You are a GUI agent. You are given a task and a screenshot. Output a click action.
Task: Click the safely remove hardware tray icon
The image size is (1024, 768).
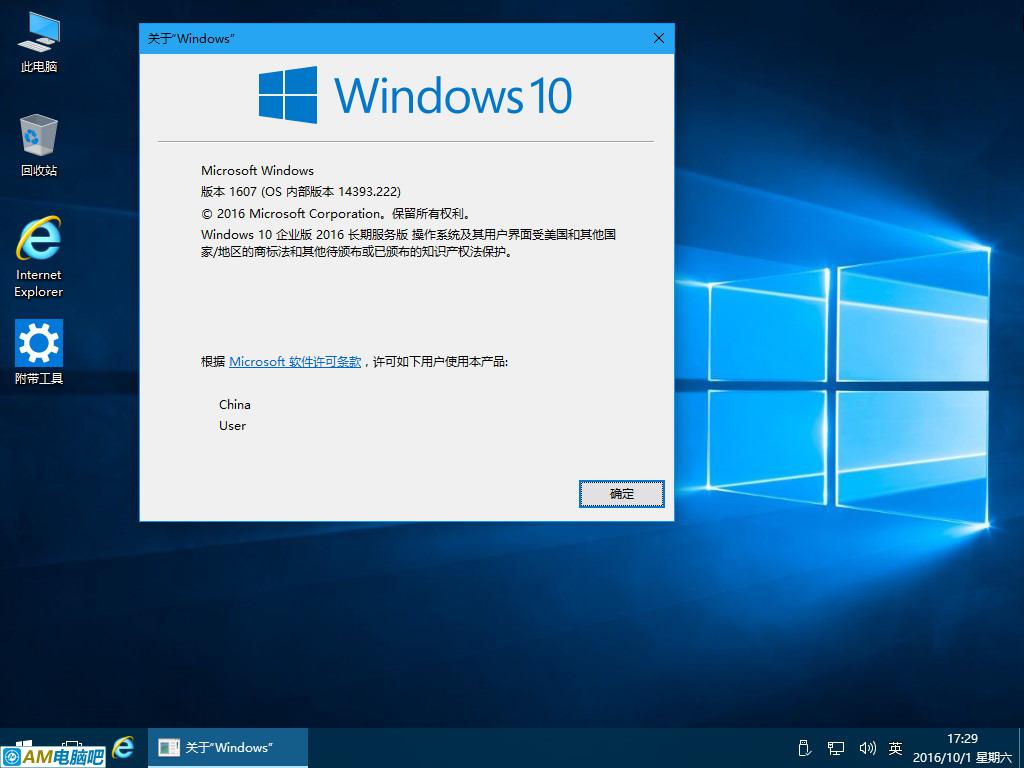point(805,748)
